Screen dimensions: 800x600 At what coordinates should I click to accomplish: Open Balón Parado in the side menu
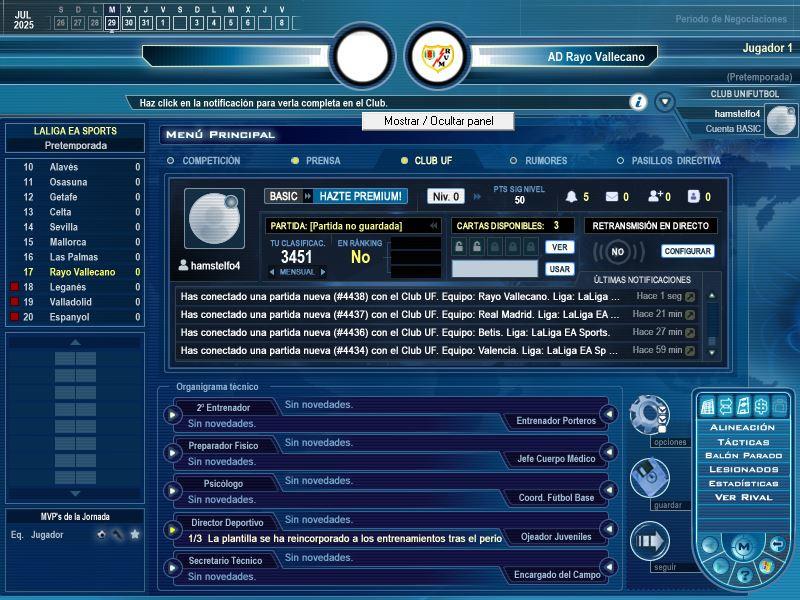pos(743,456)
